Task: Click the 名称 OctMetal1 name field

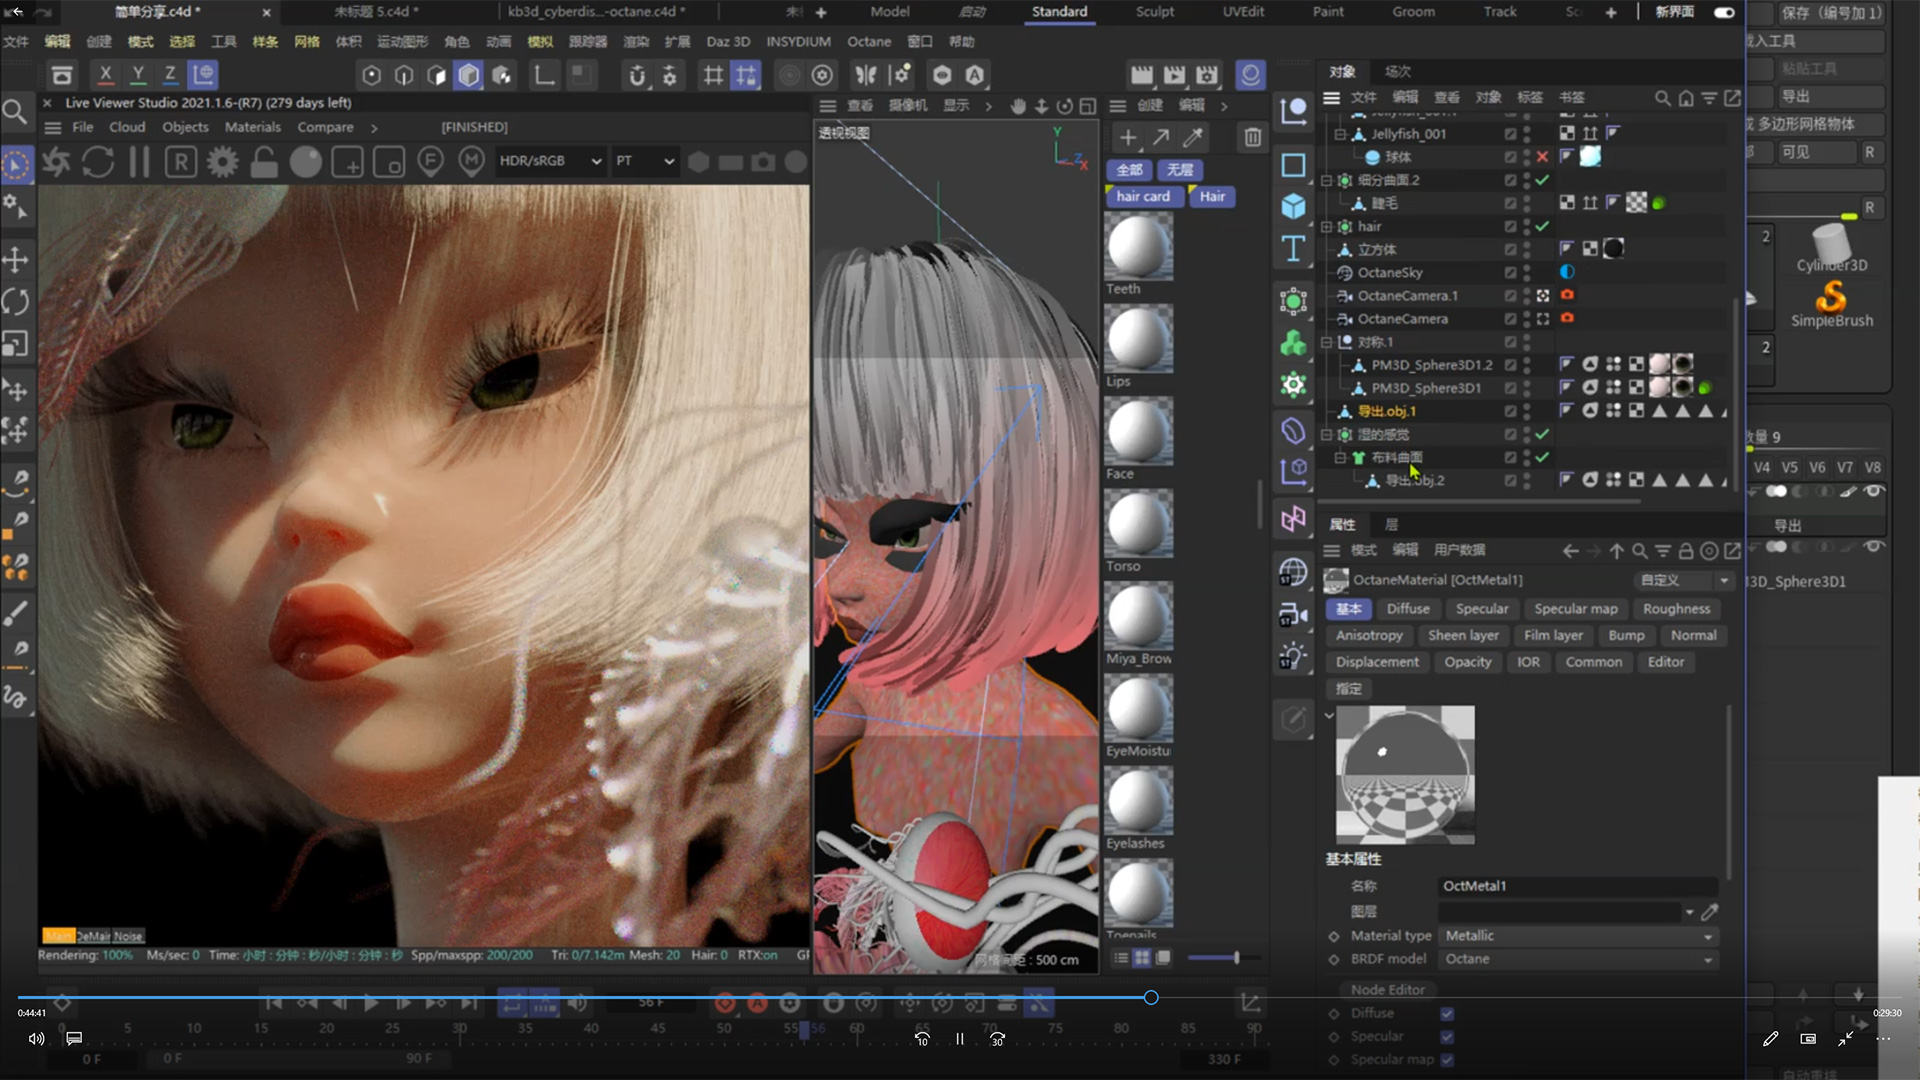Action: pos(1578,886)
